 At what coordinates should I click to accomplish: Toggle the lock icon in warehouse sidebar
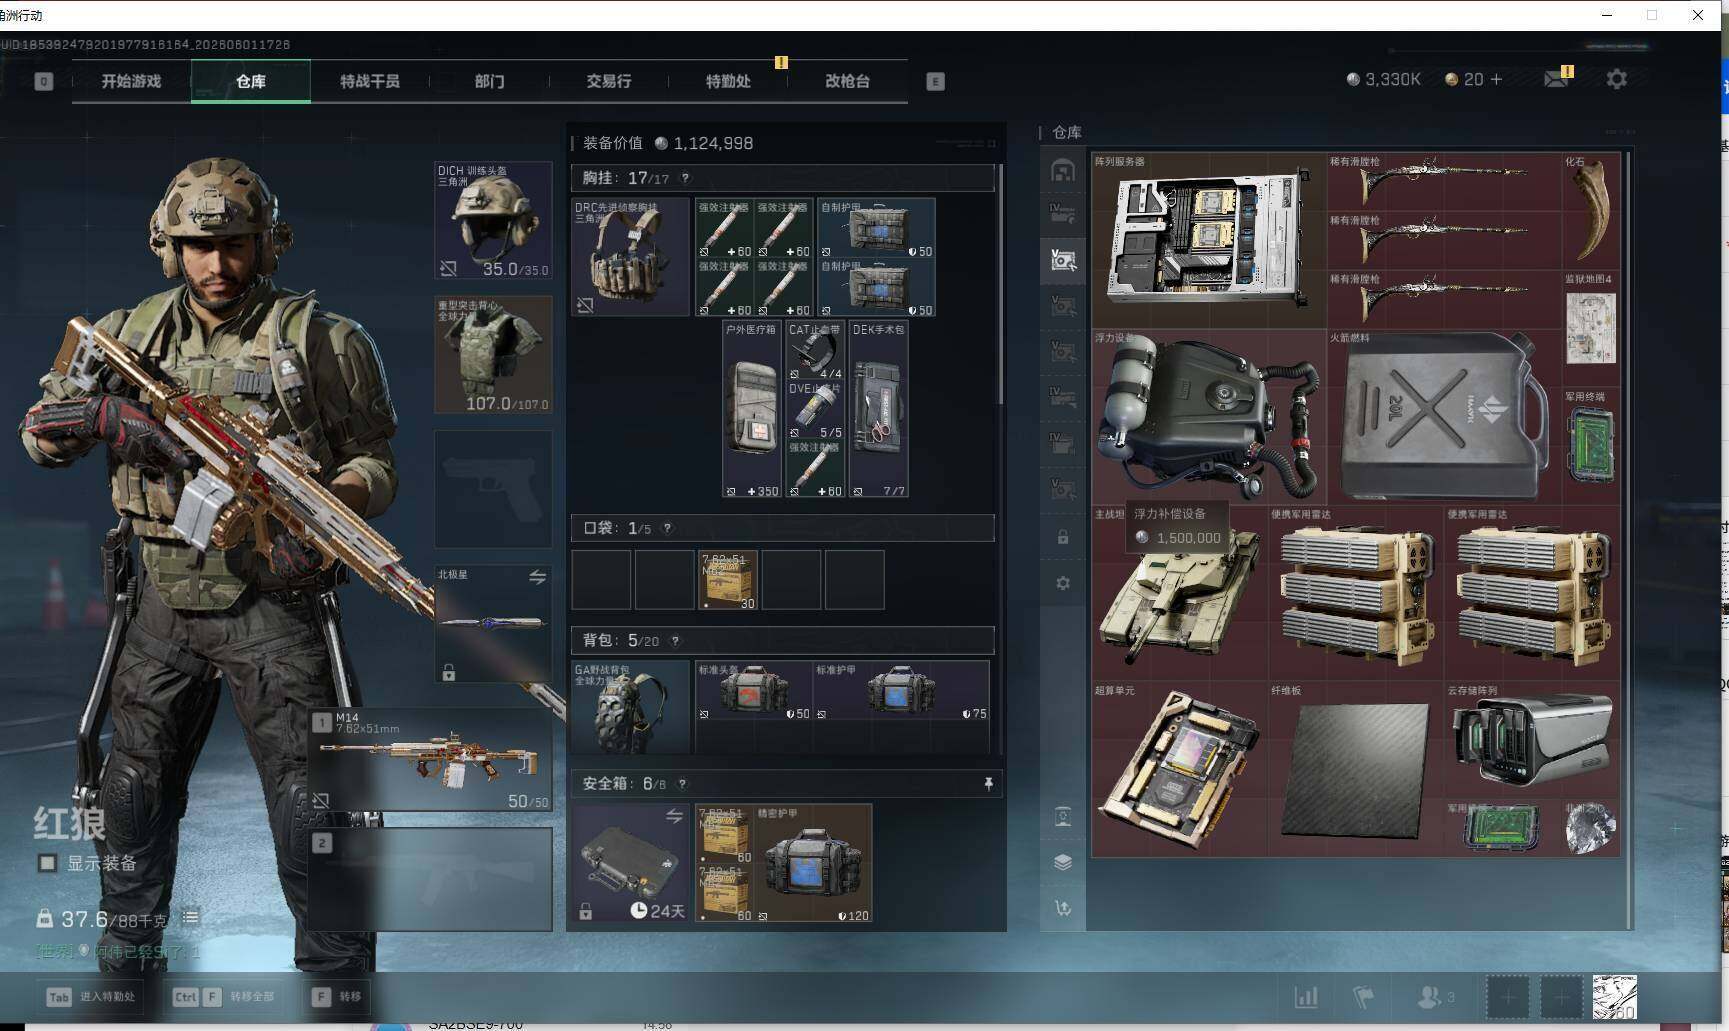pyautogui.click(x=1063, y=537)
